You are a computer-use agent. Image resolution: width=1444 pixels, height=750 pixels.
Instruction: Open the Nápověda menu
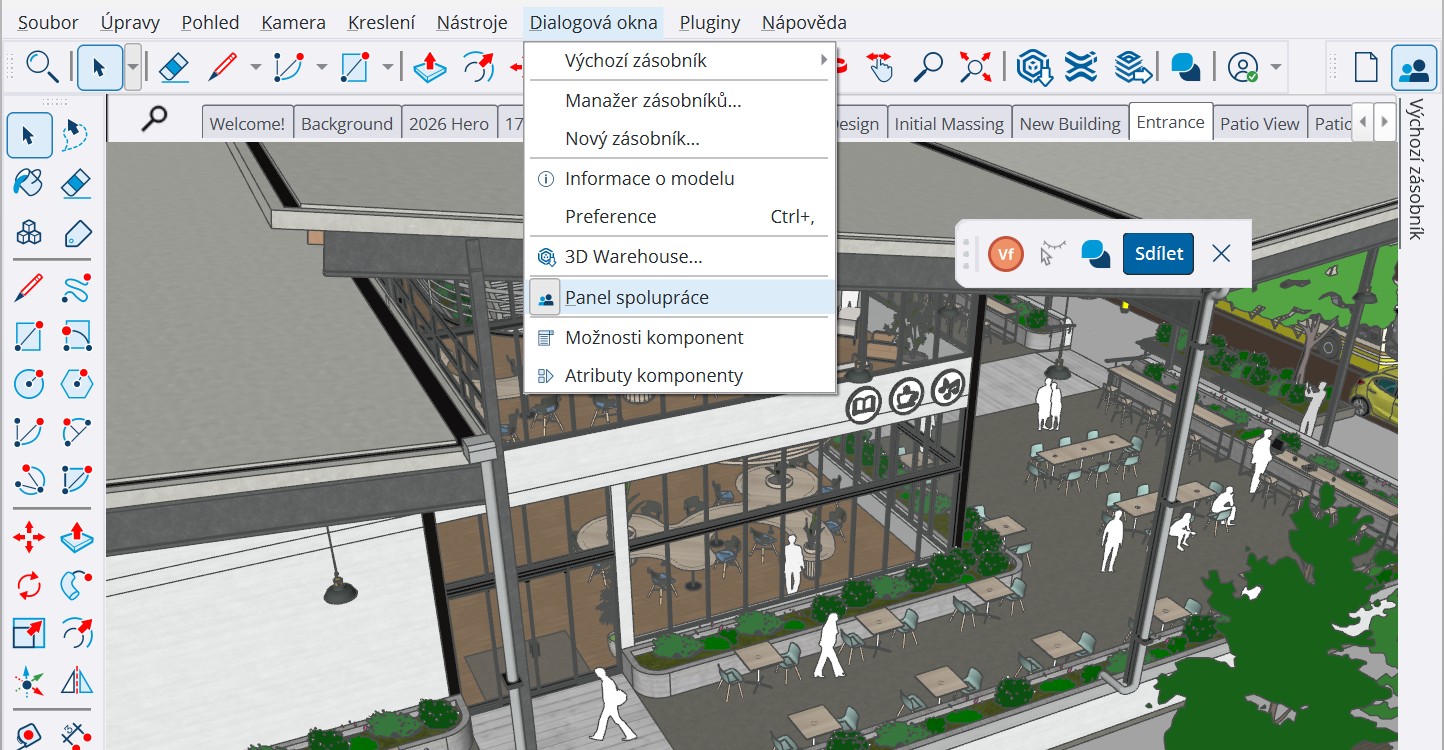(803, 22)
